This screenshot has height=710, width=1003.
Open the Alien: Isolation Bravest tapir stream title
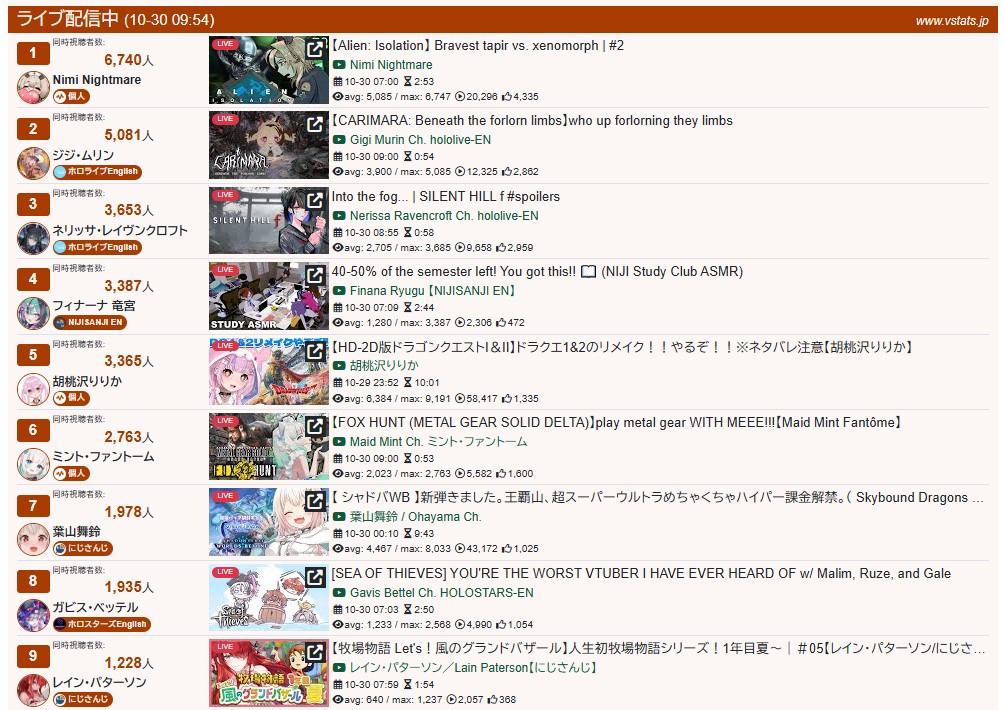(x=477, y=45)
